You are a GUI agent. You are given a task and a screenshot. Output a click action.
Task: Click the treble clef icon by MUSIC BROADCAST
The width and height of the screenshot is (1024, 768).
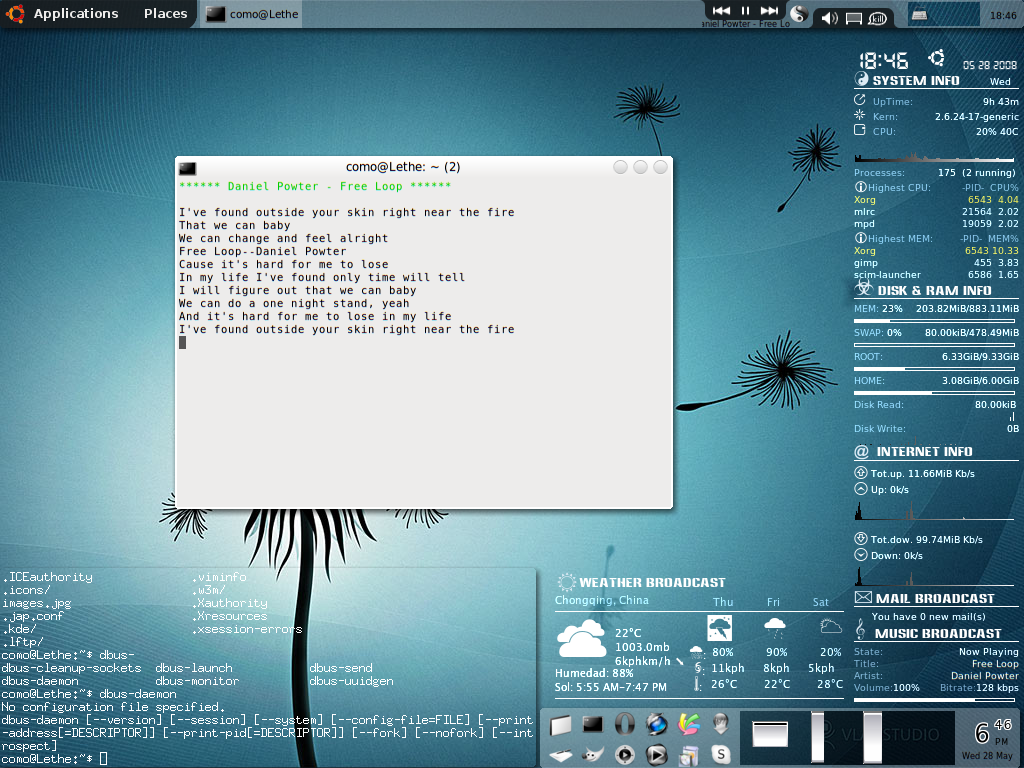[860, 629]
